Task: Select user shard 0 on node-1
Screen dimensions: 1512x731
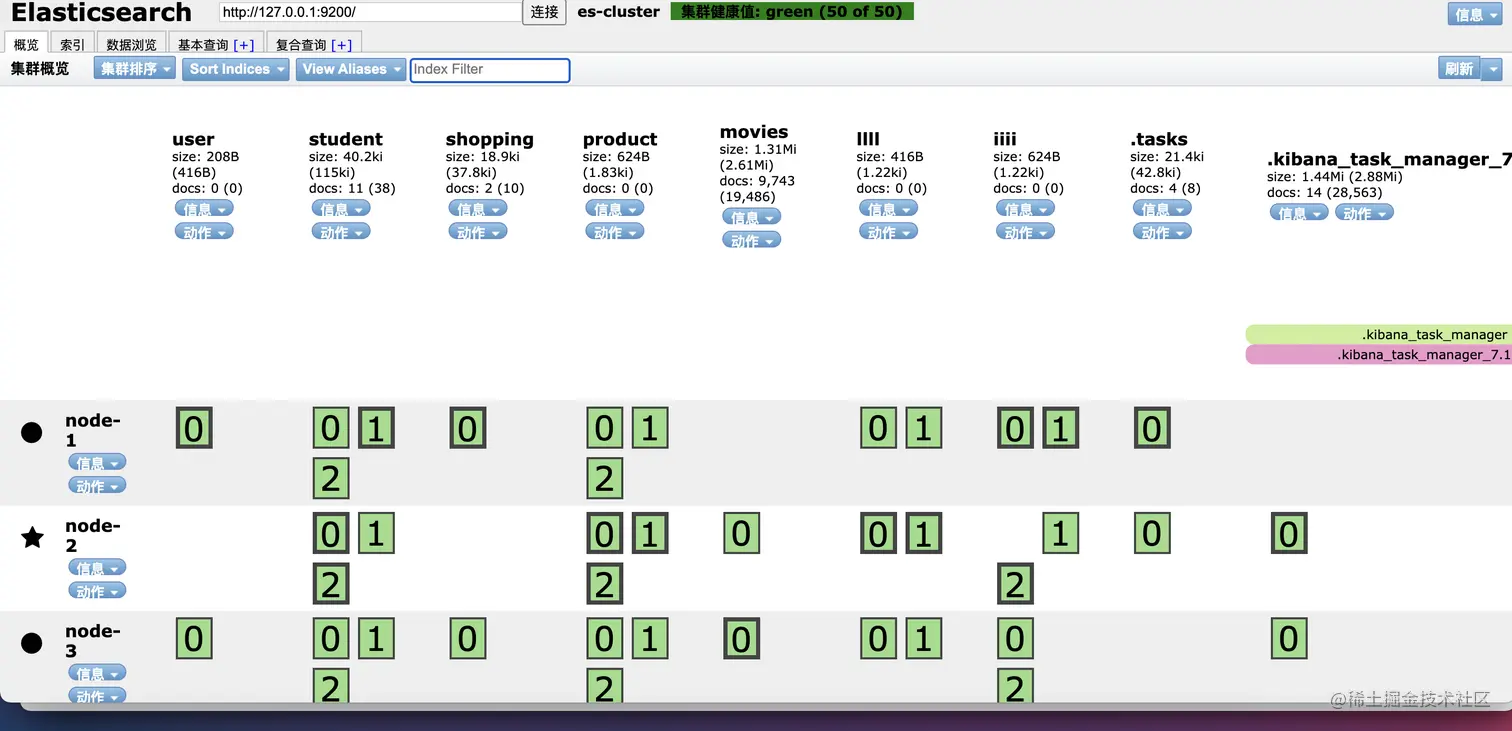Action: coord(194,428)
